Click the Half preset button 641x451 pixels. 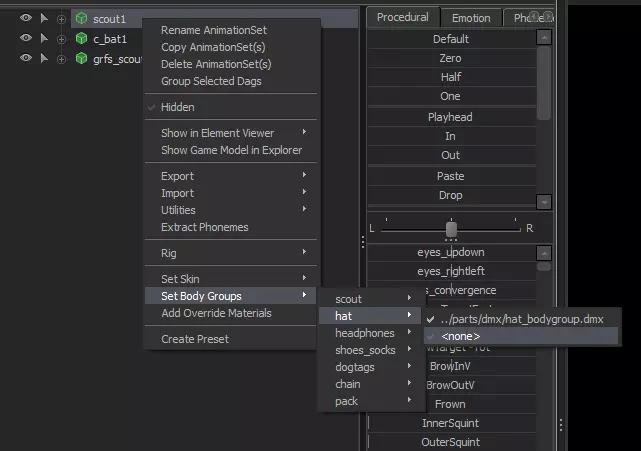[x=451, y=77]
